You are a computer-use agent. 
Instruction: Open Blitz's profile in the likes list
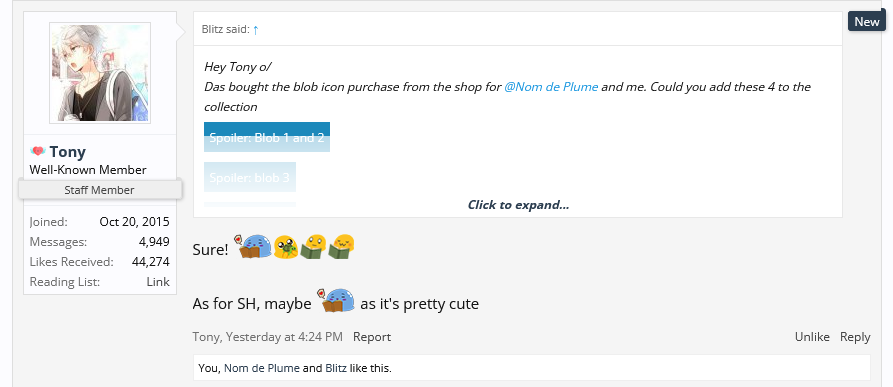click(x=336, y=368)
